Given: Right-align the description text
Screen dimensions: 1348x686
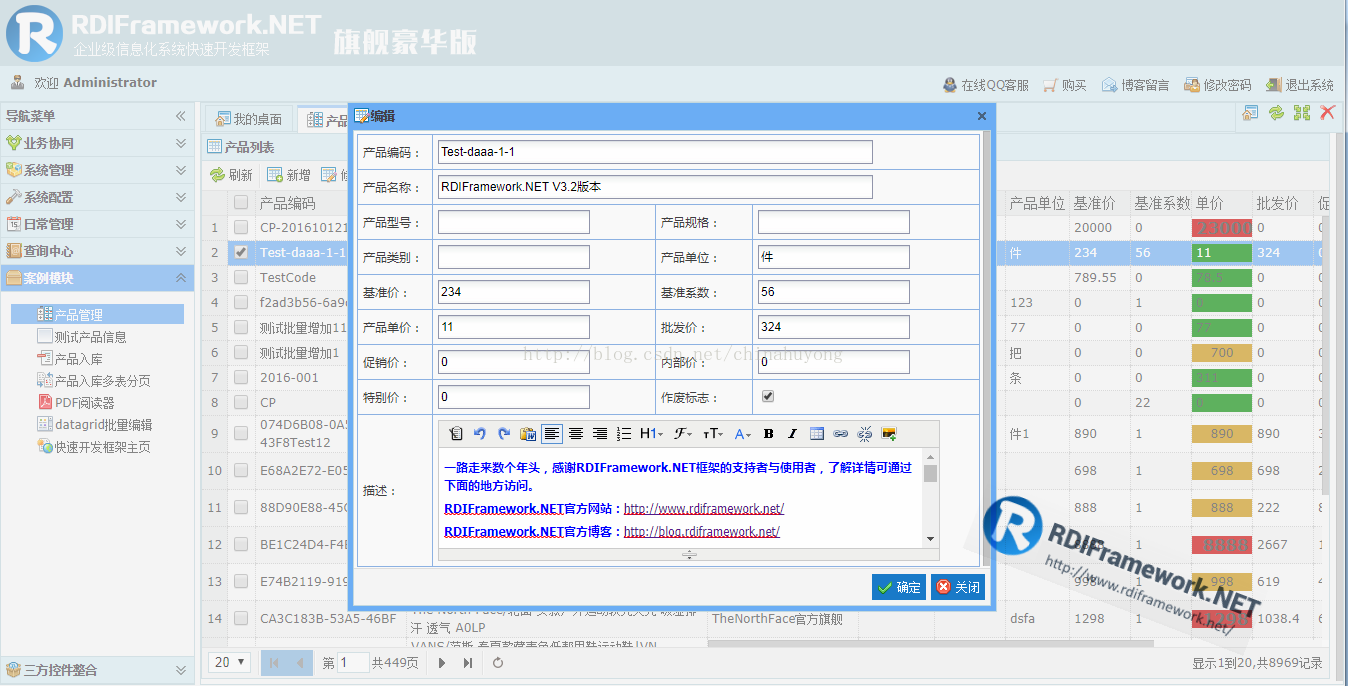Looking at the screenshot, I should pos(600,433).
